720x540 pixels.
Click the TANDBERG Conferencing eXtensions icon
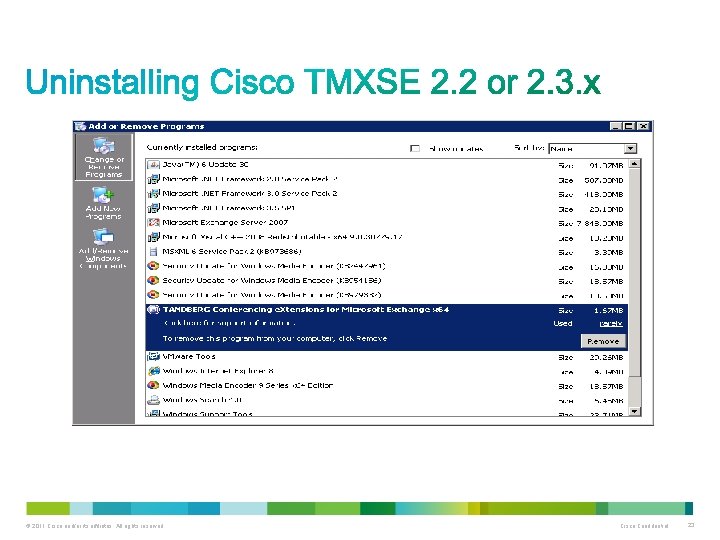(x=153, y=309)
